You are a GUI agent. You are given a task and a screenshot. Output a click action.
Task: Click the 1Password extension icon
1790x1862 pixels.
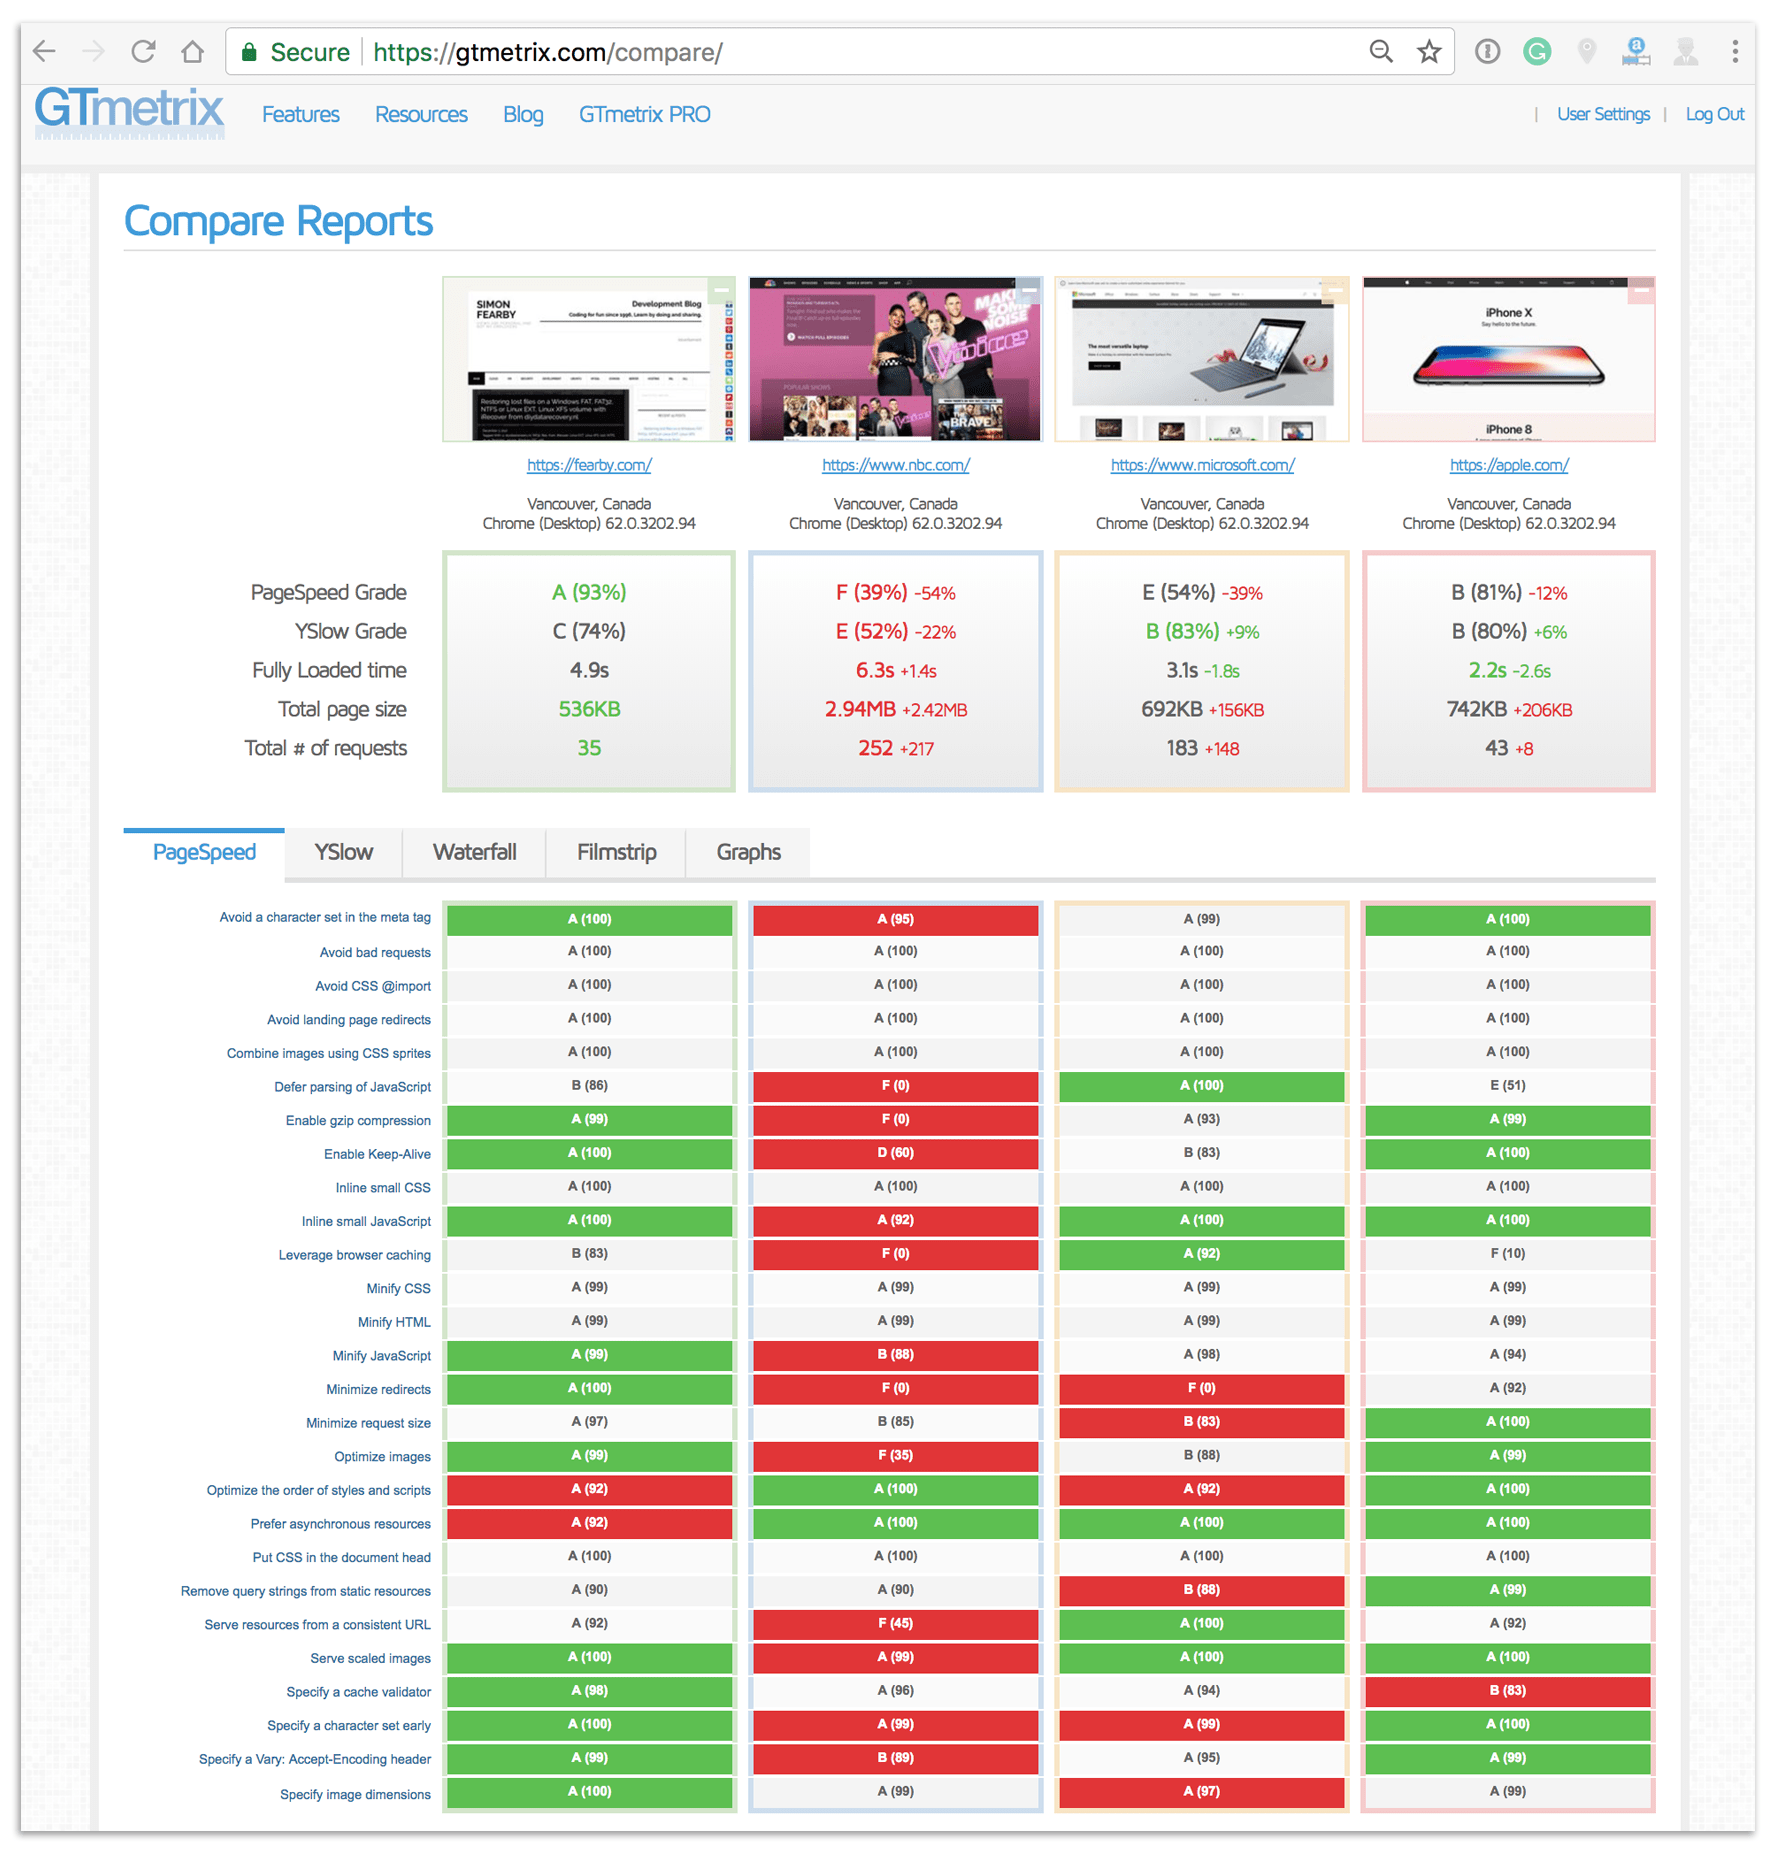tap(1488, 51)
